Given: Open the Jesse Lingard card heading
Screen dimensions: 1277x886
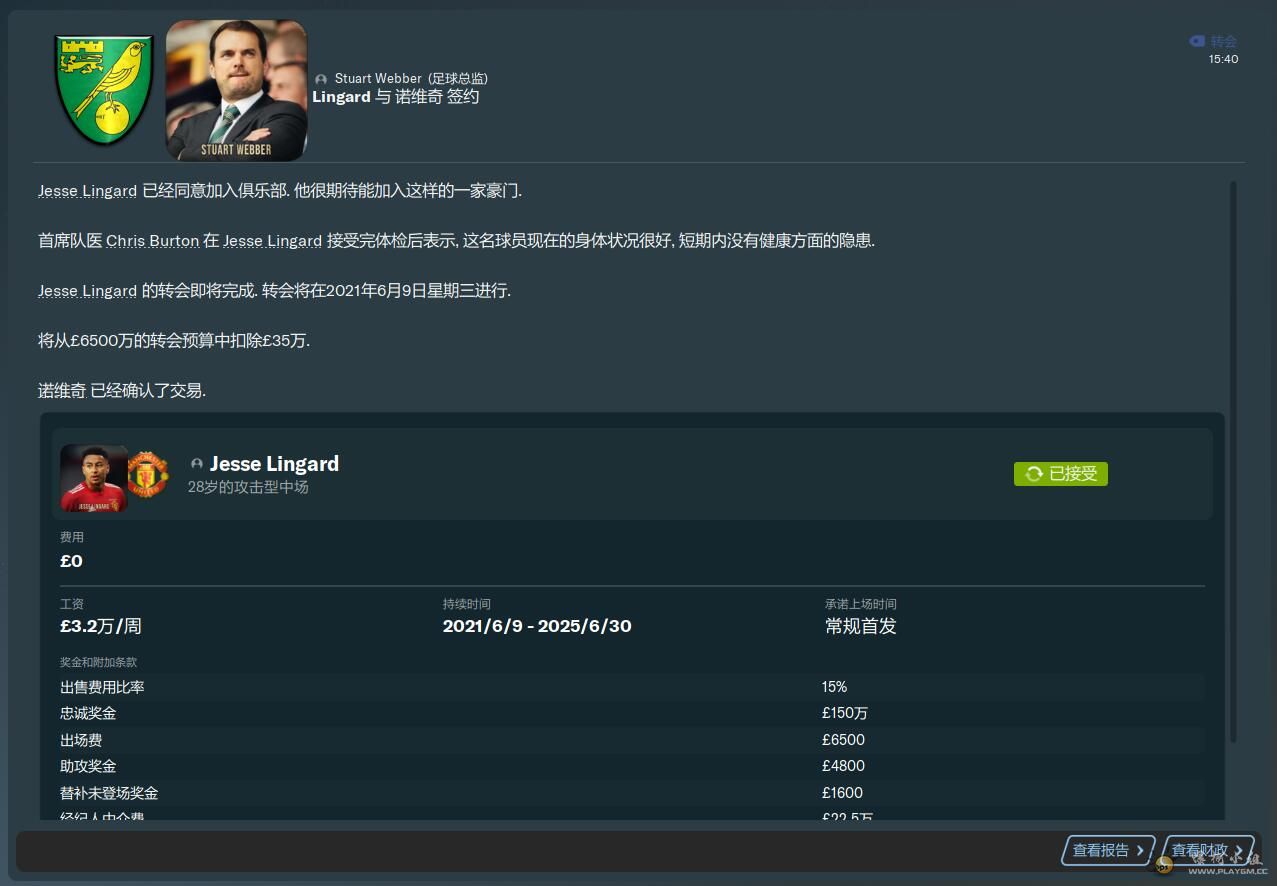Looking at the screenshot, I should coord(274,464).
